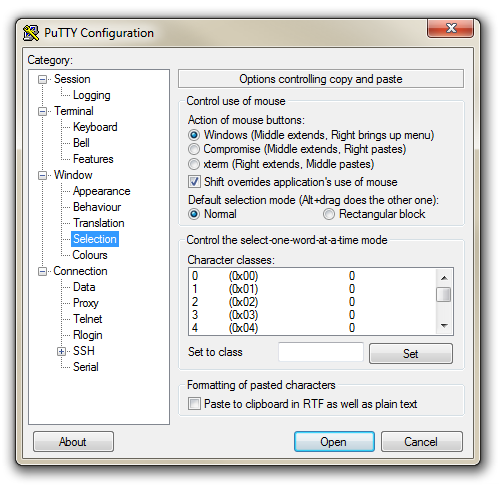Click the Cancel button
The image size is (502, 487).
tap(422, 442)
